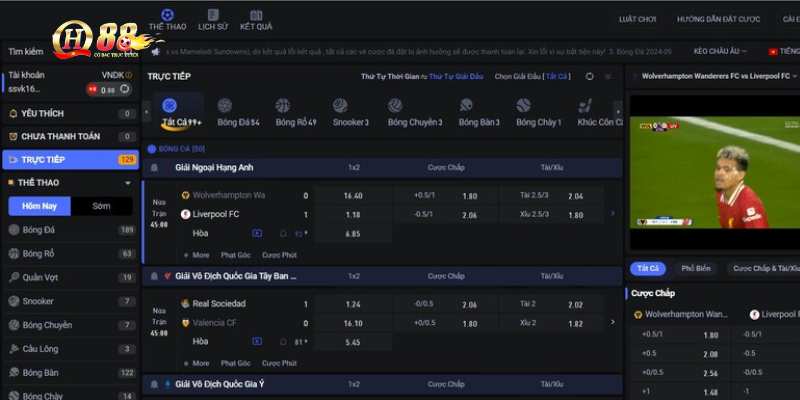The height and width of the screenshot is (400, 800).
Task: Sort by Thứ Tự Giải Đấu
Action: (456, 77)
